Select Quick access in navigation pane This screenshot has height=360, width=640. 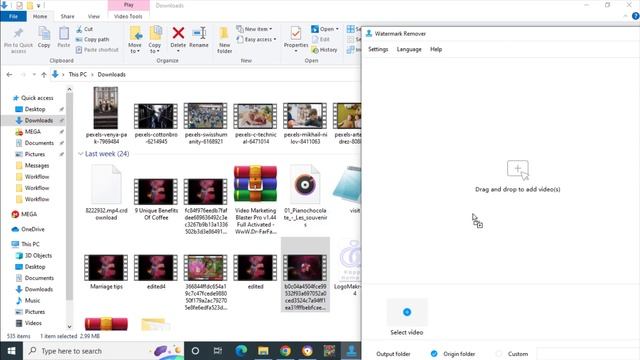click(37, 98)
